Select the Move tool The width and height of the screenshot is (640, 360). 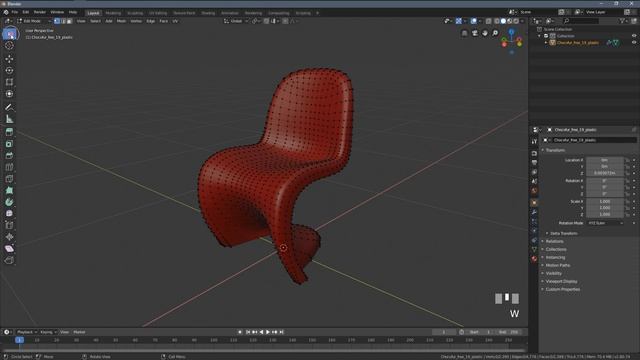[9, 59]
